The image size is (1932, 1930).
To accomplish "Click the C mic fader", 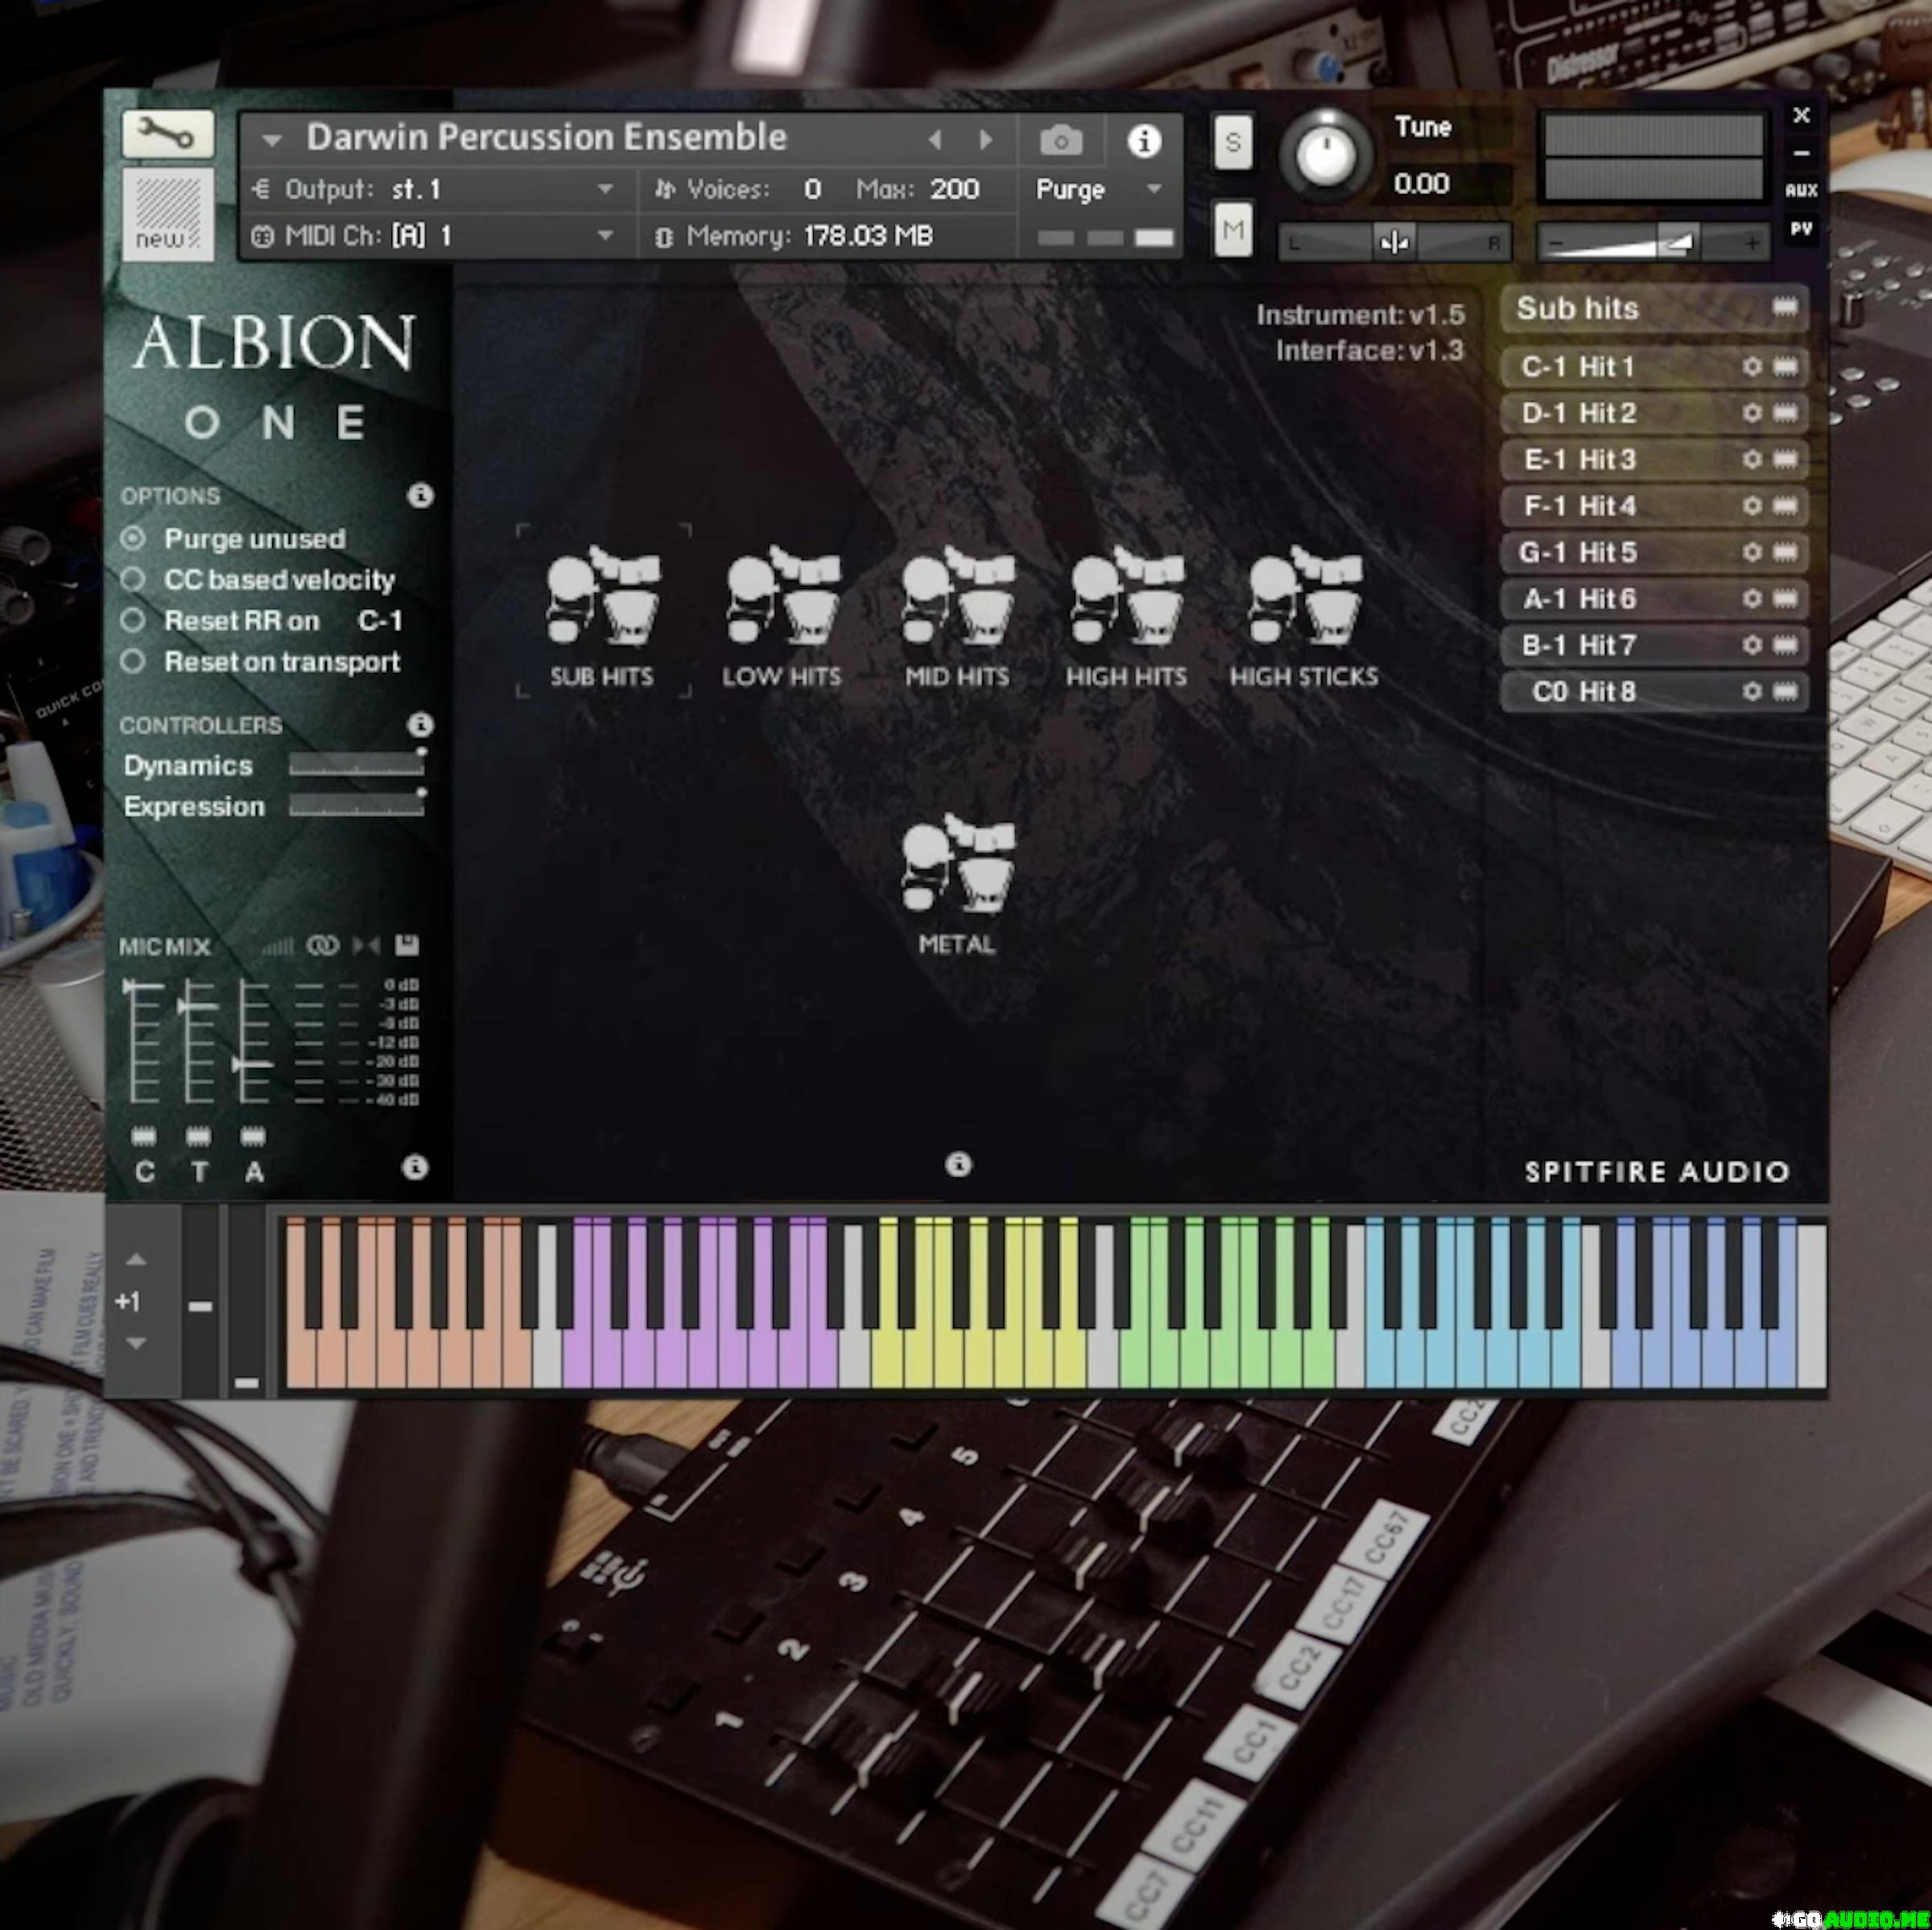I will click(144, 1043).
